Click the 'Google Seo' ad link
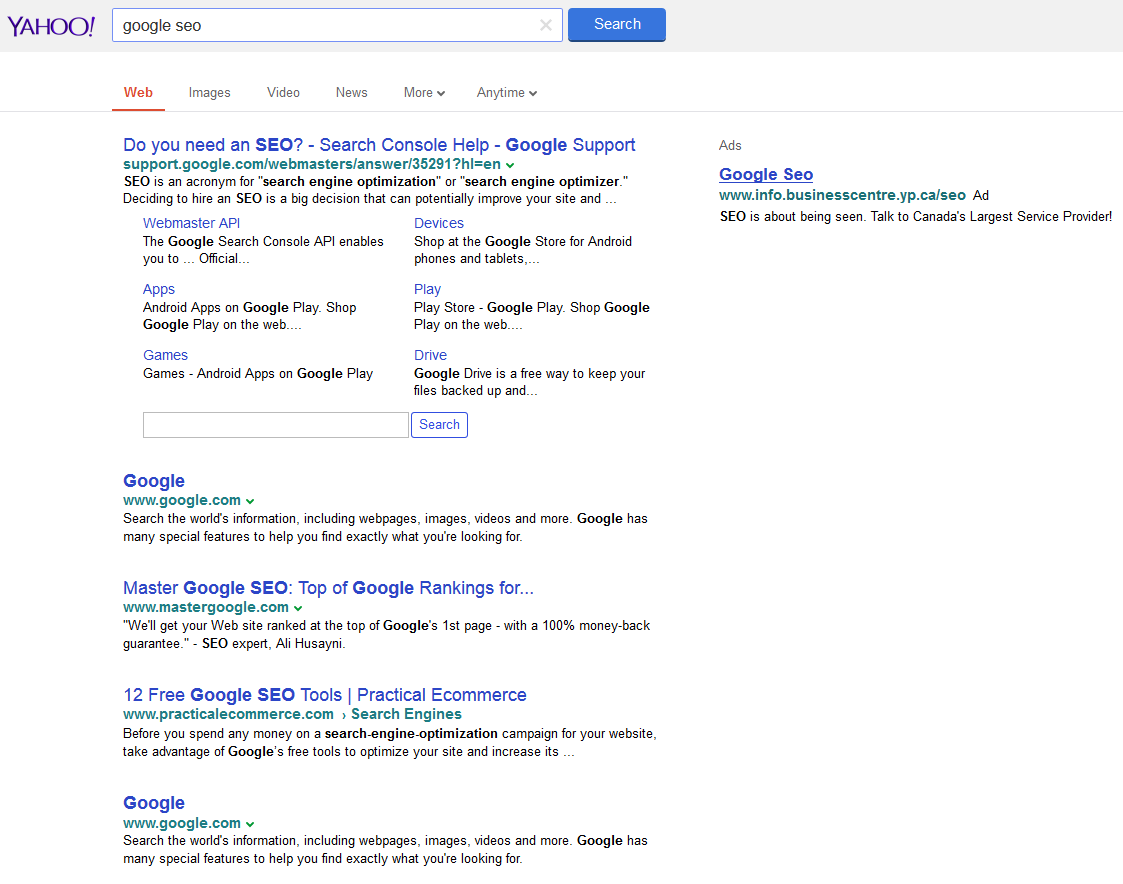The width and height of the screenshot is (1123, 884). (766, 175)
